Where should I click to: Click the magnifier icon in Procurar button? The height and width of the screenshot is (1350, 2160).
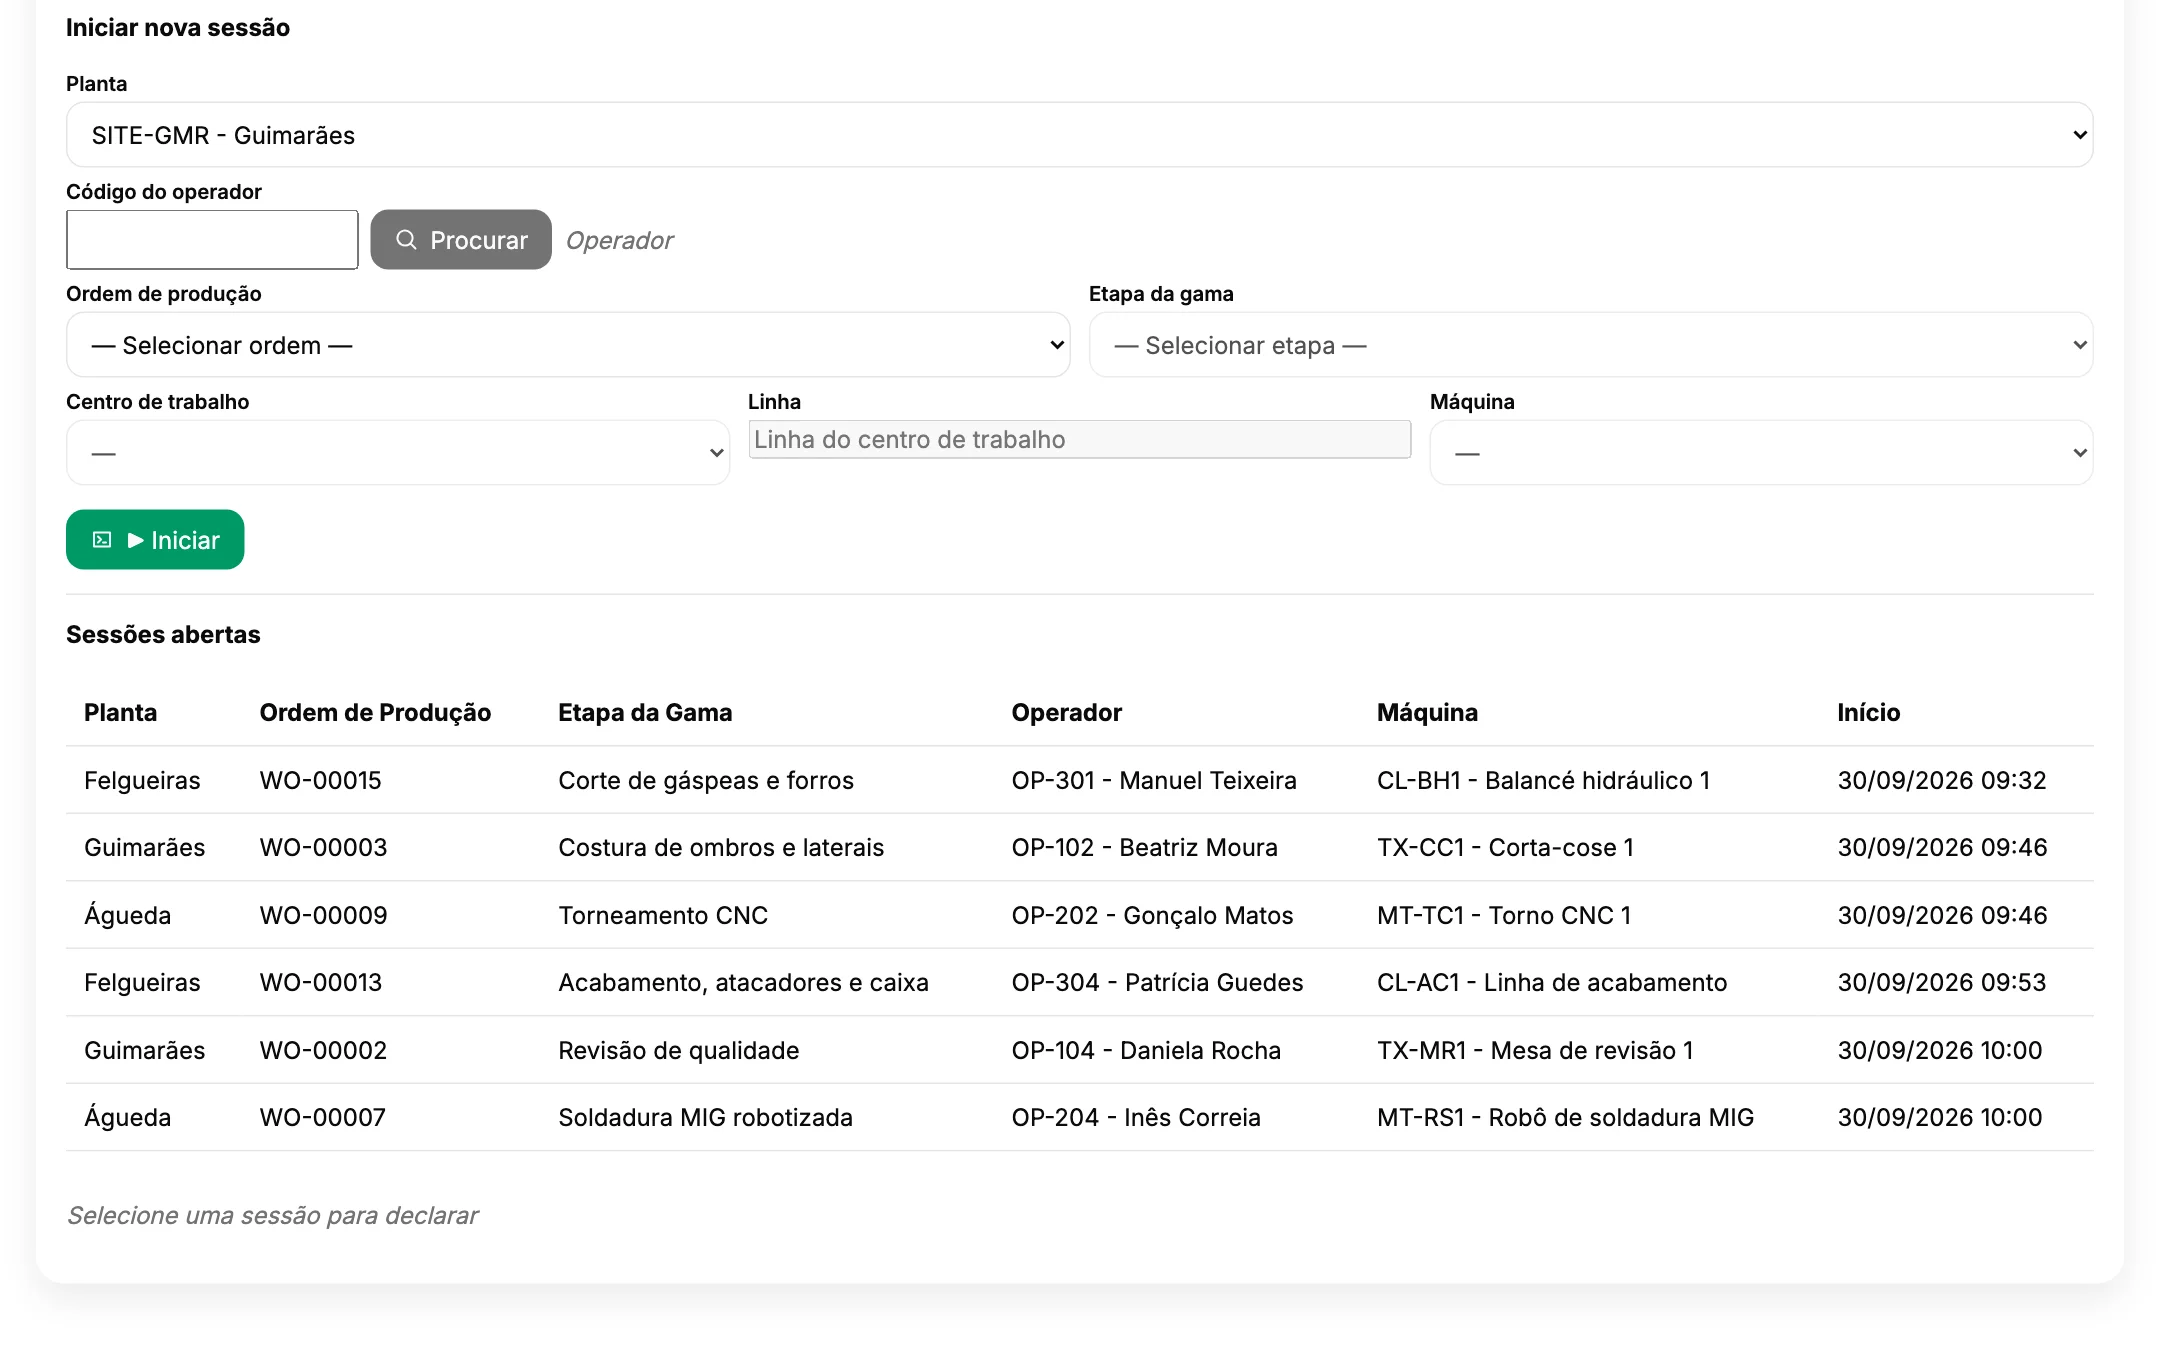tap(406, 240)
